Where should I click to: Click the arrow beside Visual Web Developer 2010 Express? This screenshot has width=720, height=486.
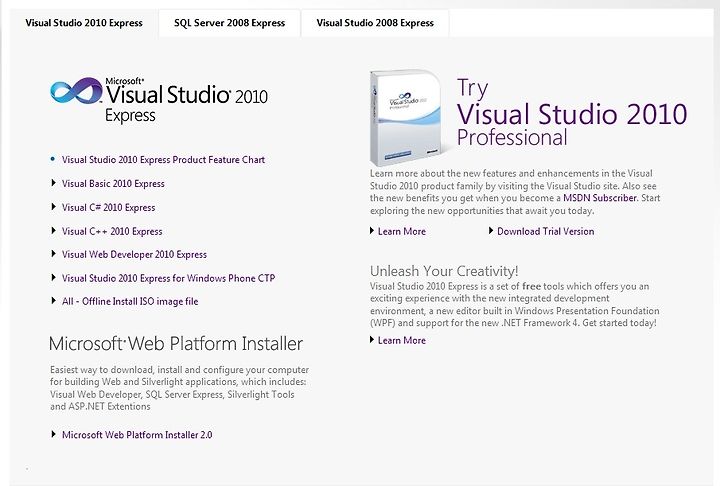click(x=53, y=254)
